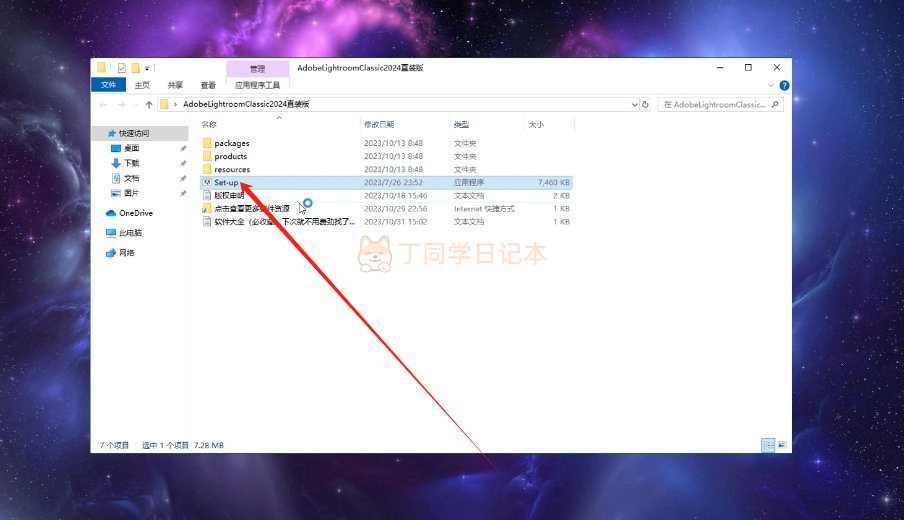Click the pin icon next to 文档
Image resolution: width=904 pixels, height=520 pixels.
point(183,178)
